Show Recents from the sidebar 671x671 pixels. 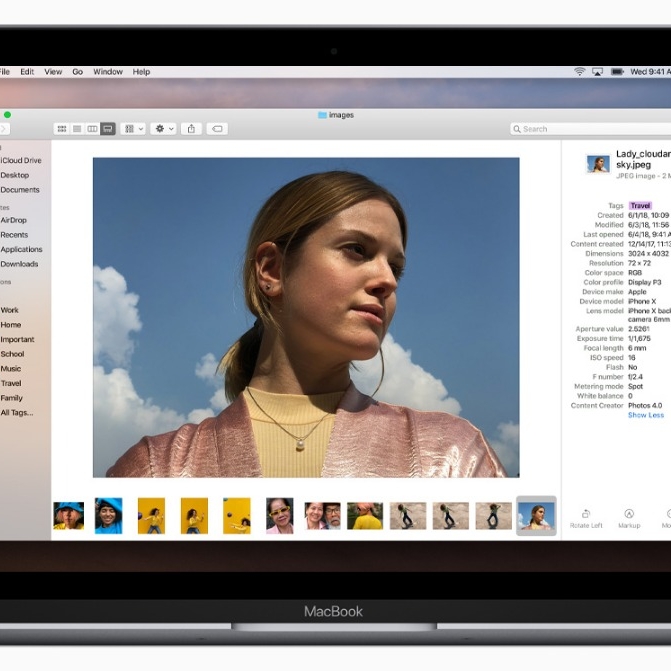pos(14,235)
